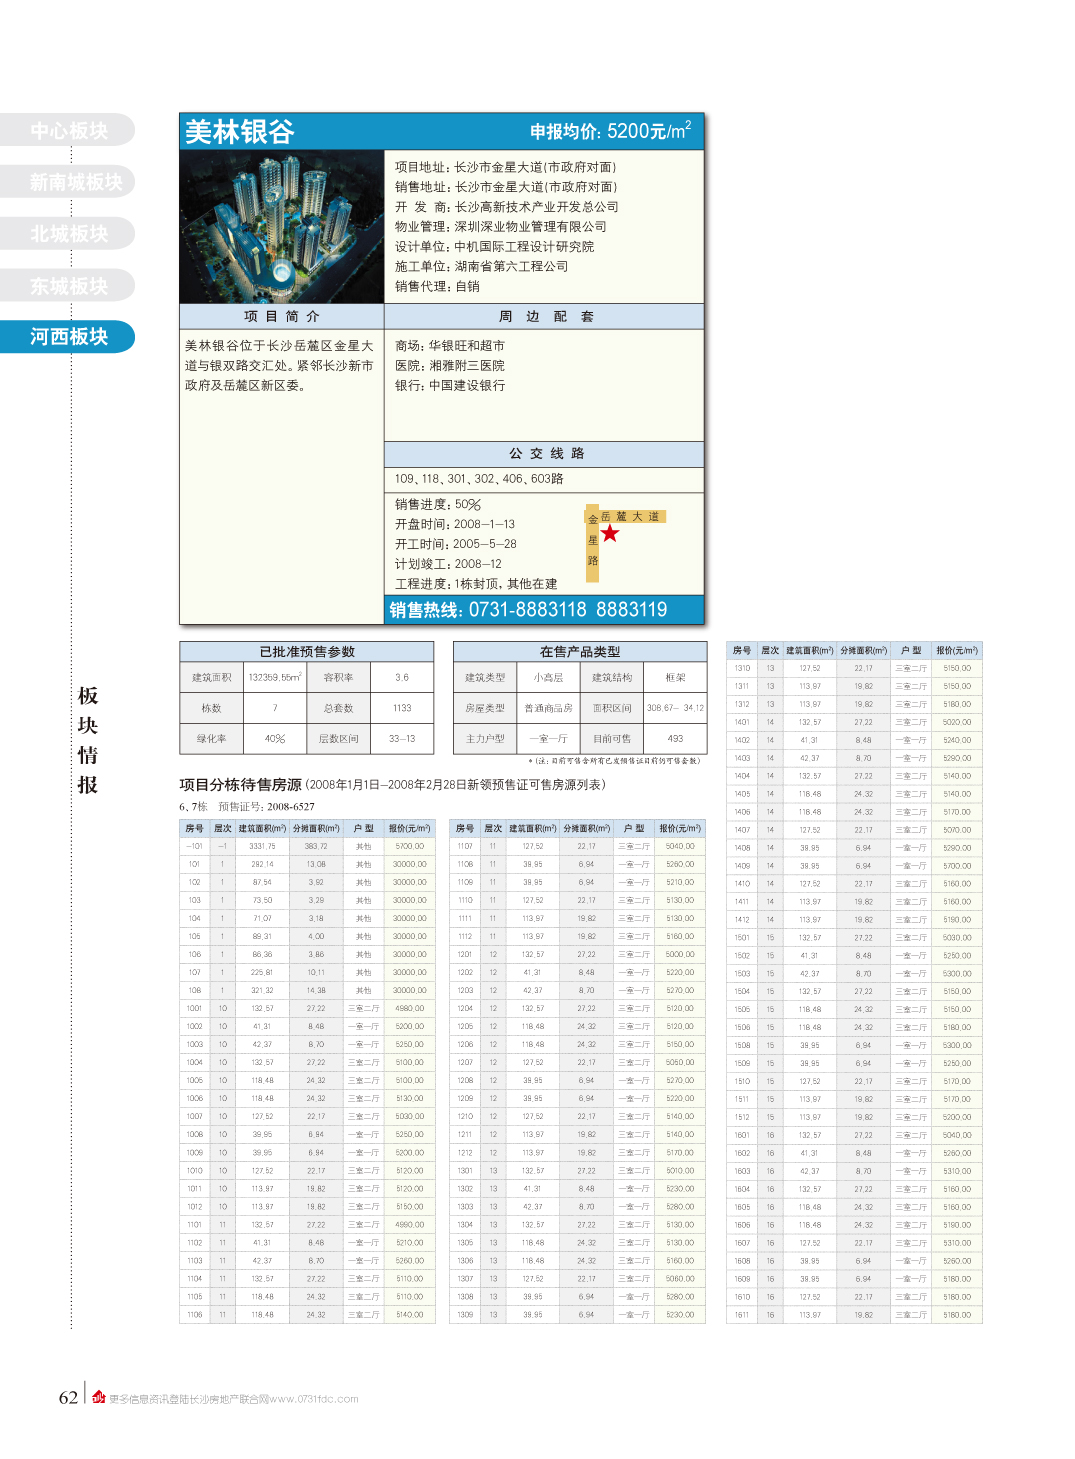Click the 美林银谷 title header
1075x1459 pixels.
[x=240, y=132]
